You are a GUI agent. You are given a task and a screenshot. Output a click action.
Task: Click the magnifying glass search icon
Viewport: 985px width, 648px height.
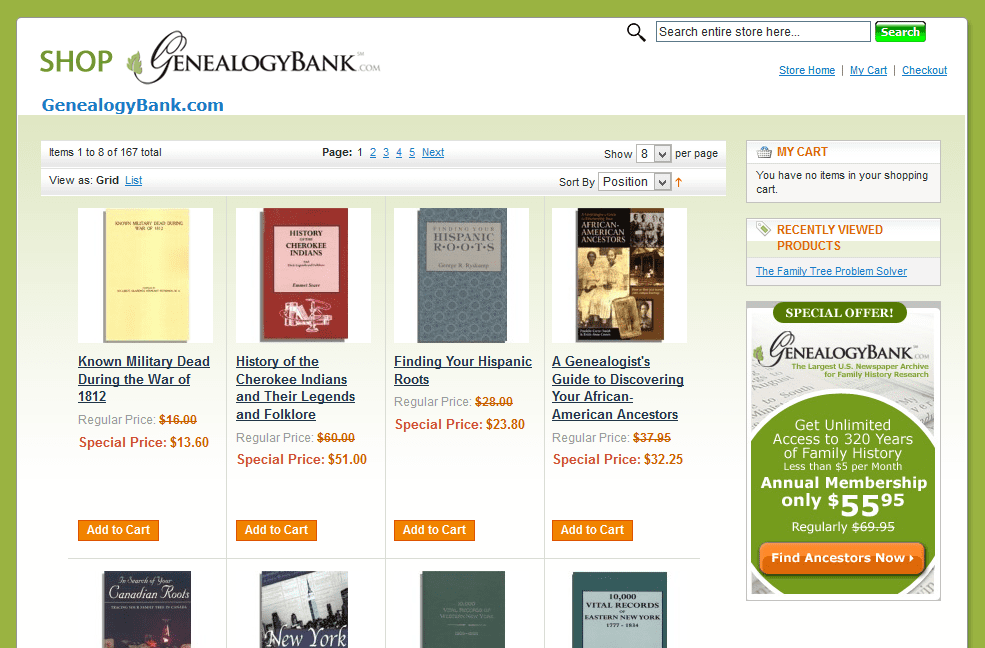point(636,32)
